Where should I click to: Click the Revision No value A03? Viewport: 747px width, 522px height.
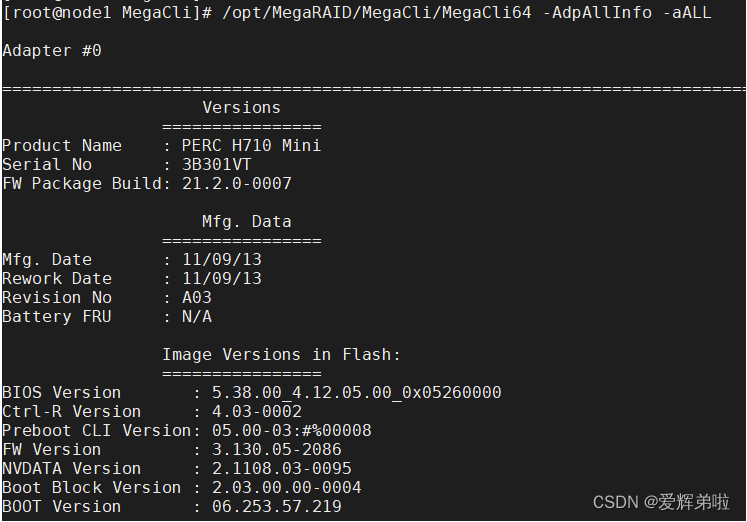[196, 297]
